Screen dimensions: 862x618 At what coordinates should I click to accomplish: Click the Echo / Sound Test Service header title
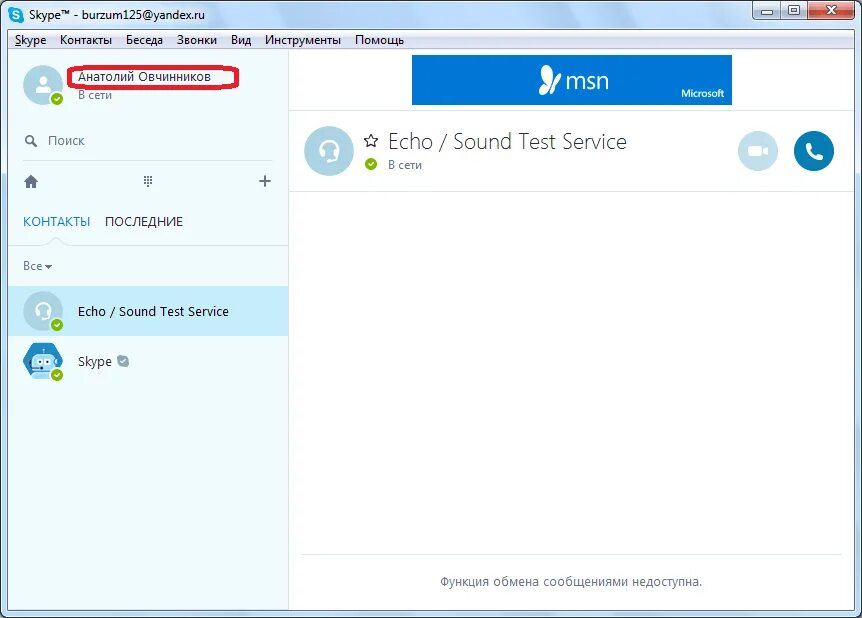507,141
